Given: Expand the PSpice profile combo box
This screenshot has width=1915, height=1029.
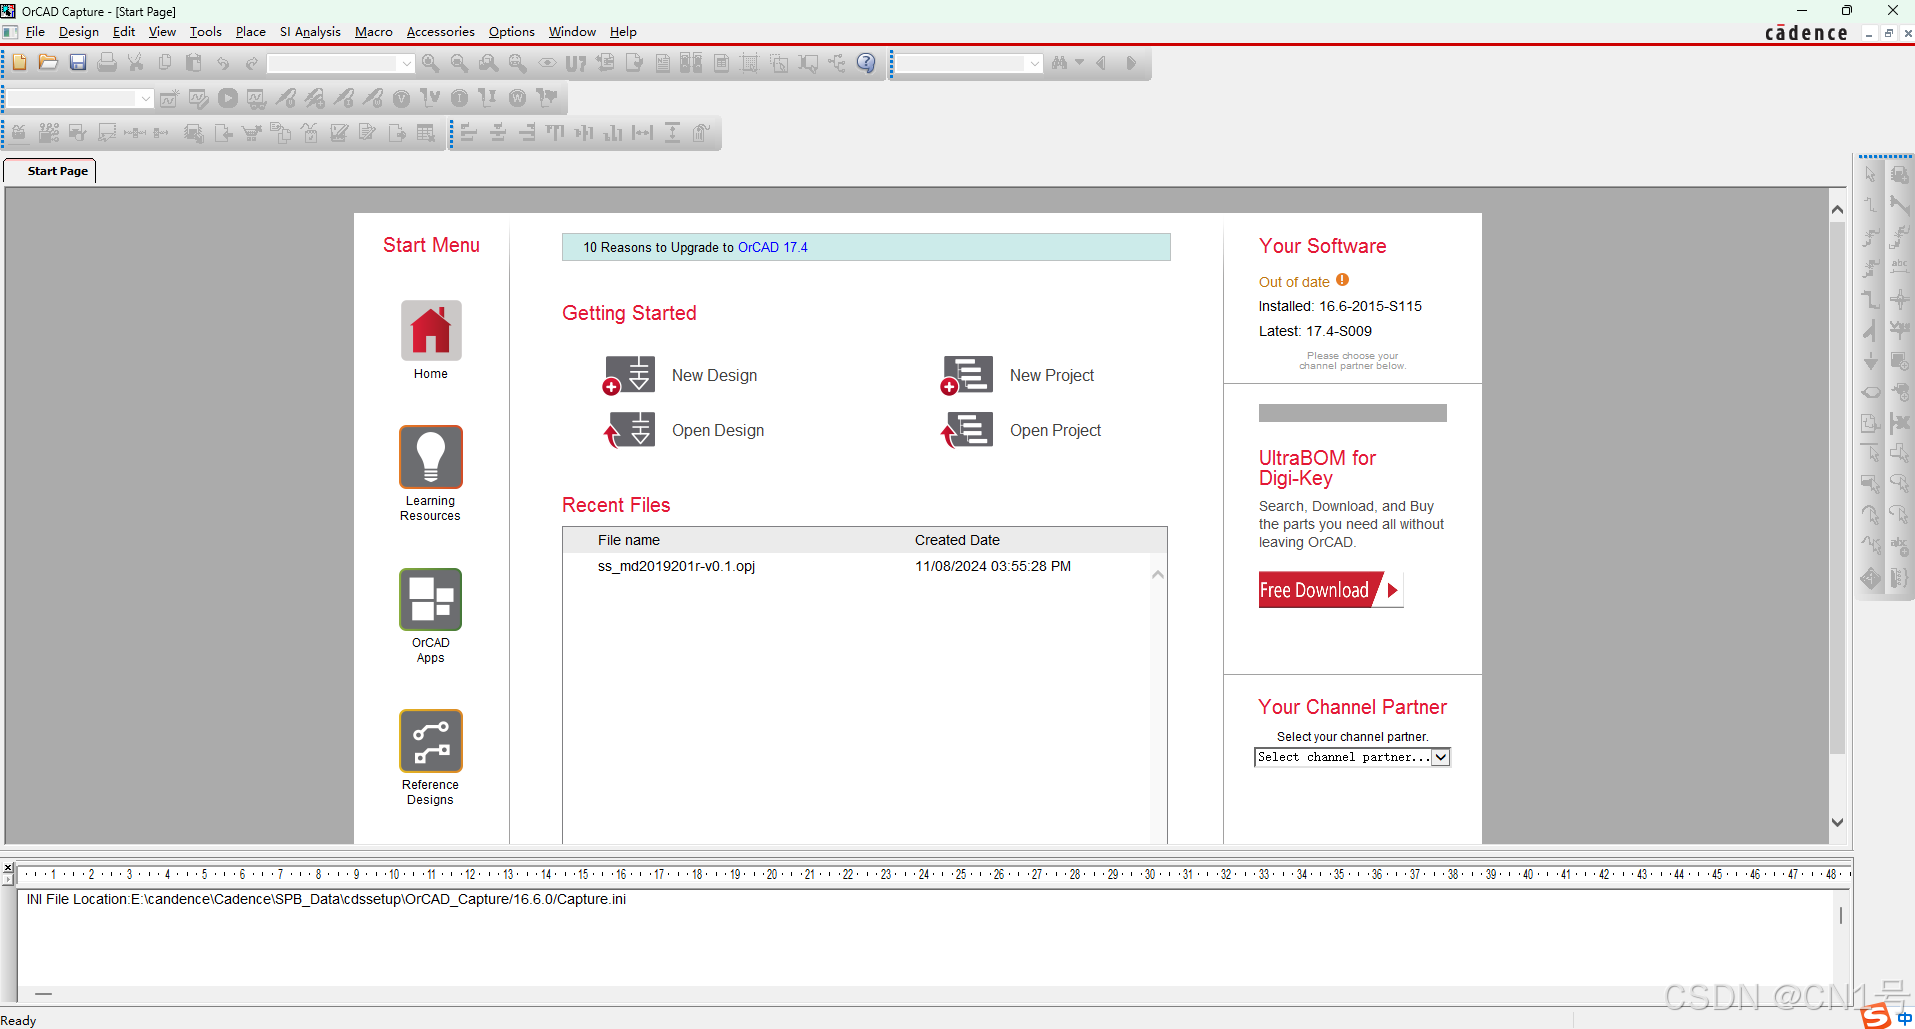Looking at the screenshot, I should point(146,98).
